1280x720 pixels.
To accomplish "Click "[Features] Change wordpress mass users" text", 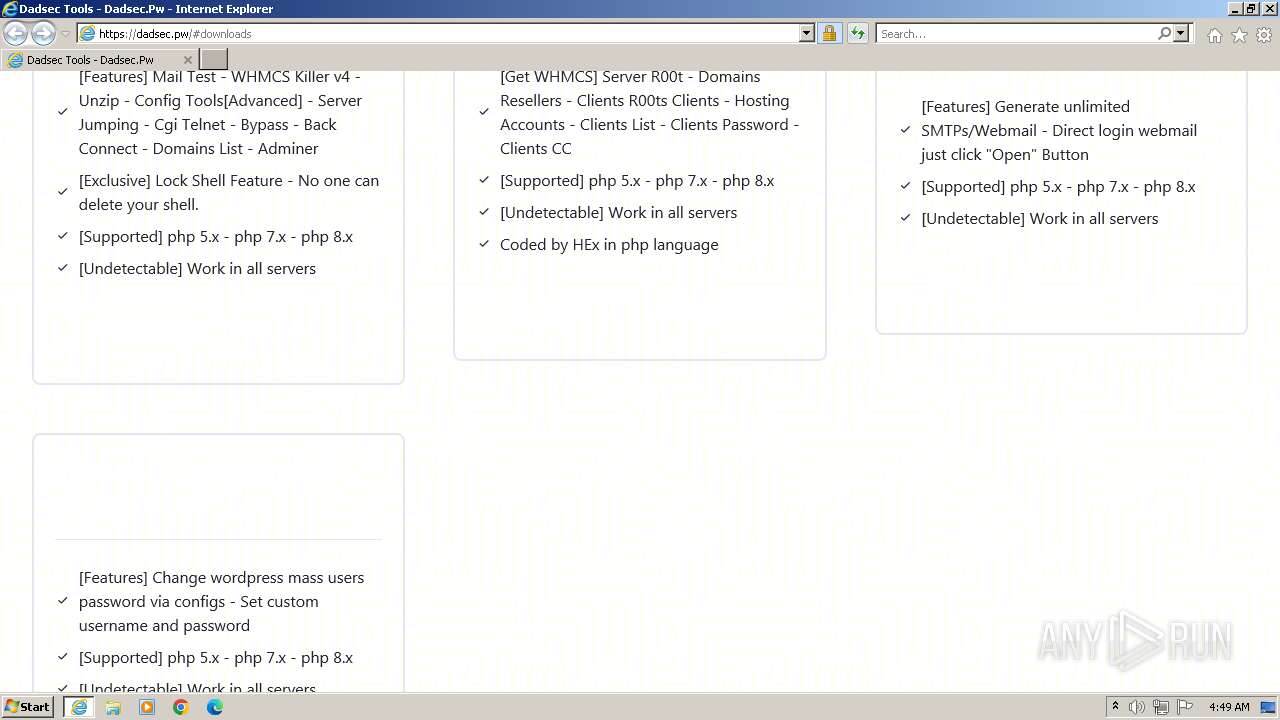I will (x=221, y=578).
